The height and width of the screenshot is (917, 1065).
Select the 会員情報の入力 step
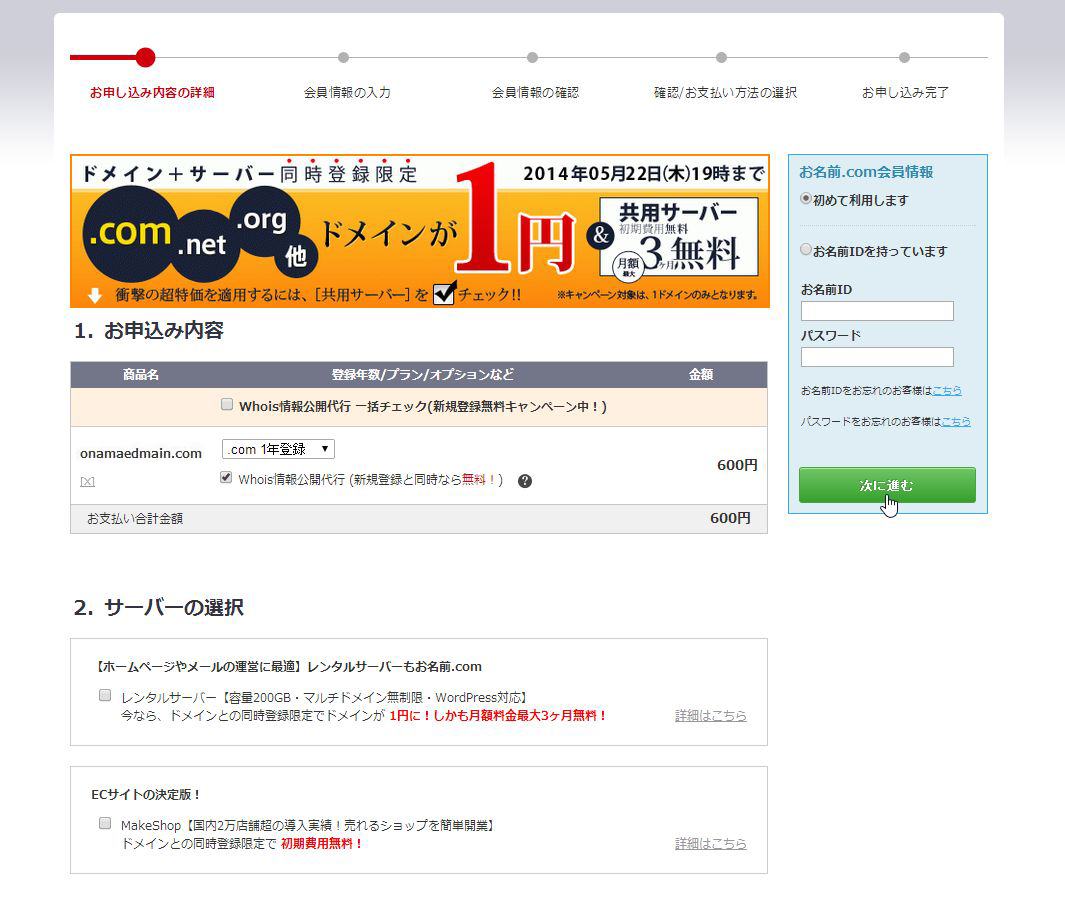click(x=347, y=92)
